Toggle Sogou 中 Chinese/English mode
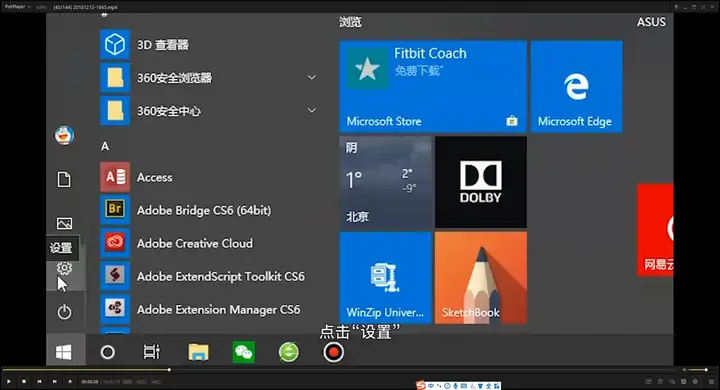 [x=430, y=386]
